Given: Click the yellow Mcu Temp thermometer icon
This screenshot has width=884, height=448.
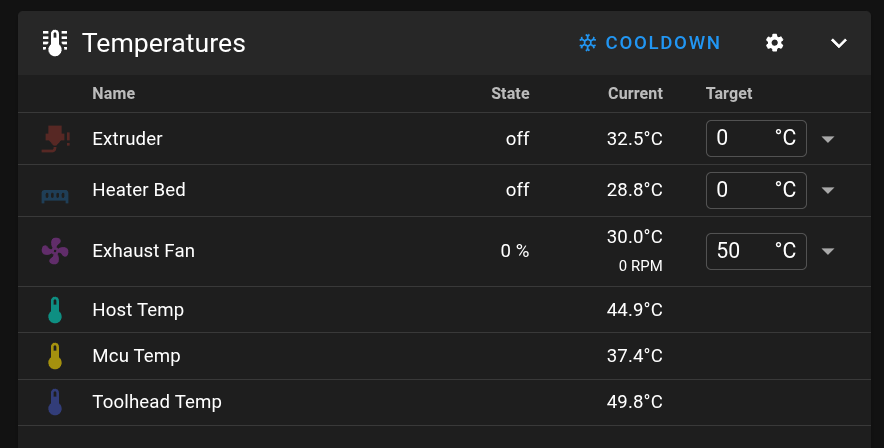Looking at the screenshot, I should 55,356.
